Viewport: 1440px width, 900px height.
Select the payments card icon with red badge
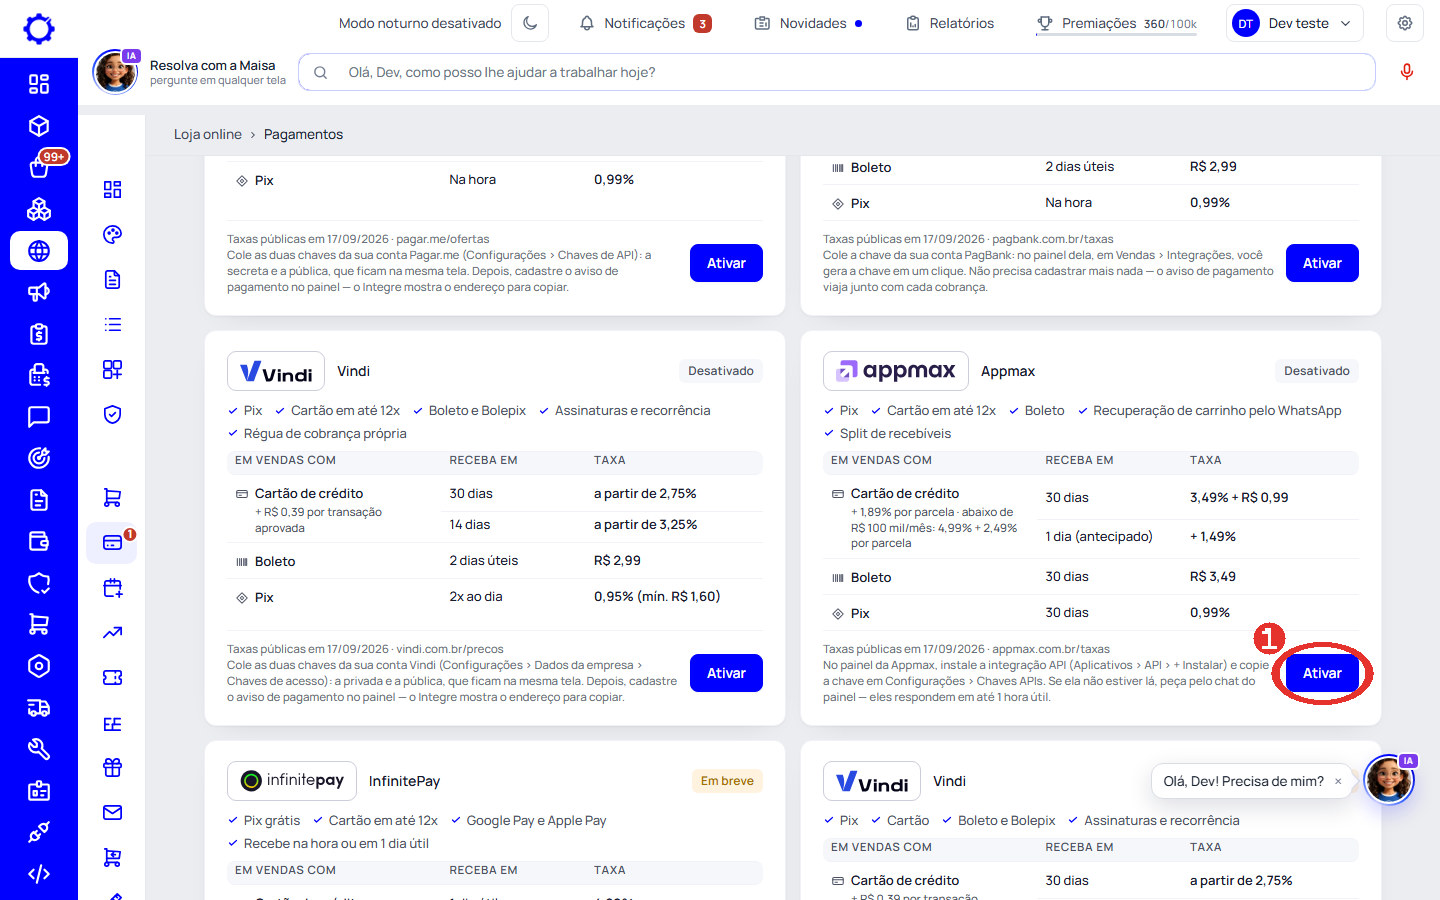point(113,542)
